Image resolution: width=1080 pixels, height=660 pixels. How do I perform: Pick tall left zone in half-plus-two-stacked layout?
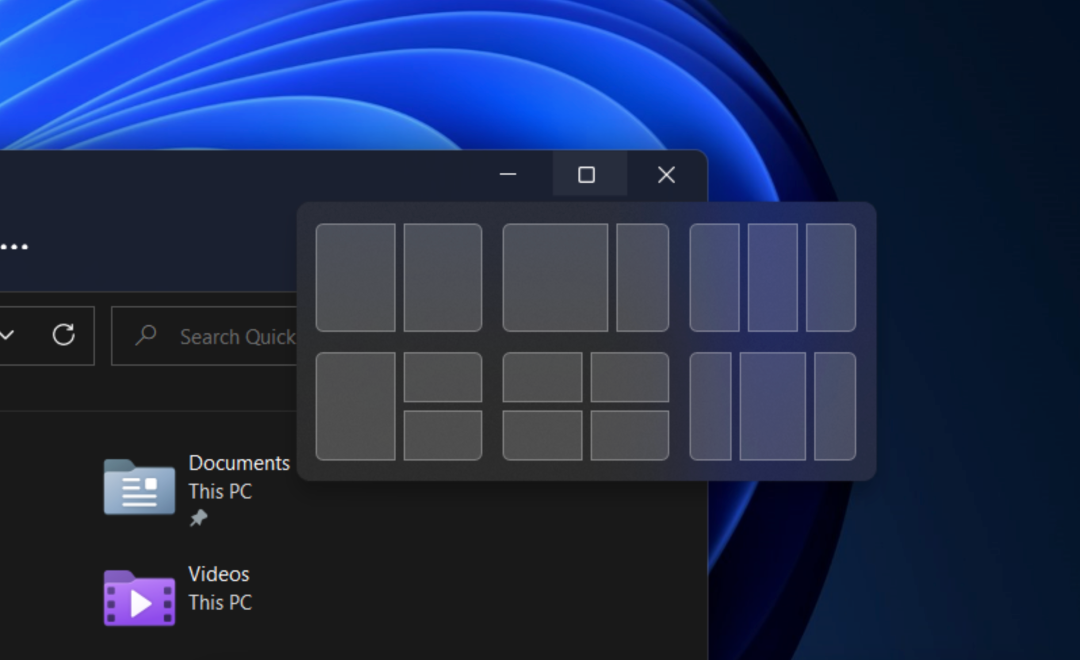click(355, 406)
